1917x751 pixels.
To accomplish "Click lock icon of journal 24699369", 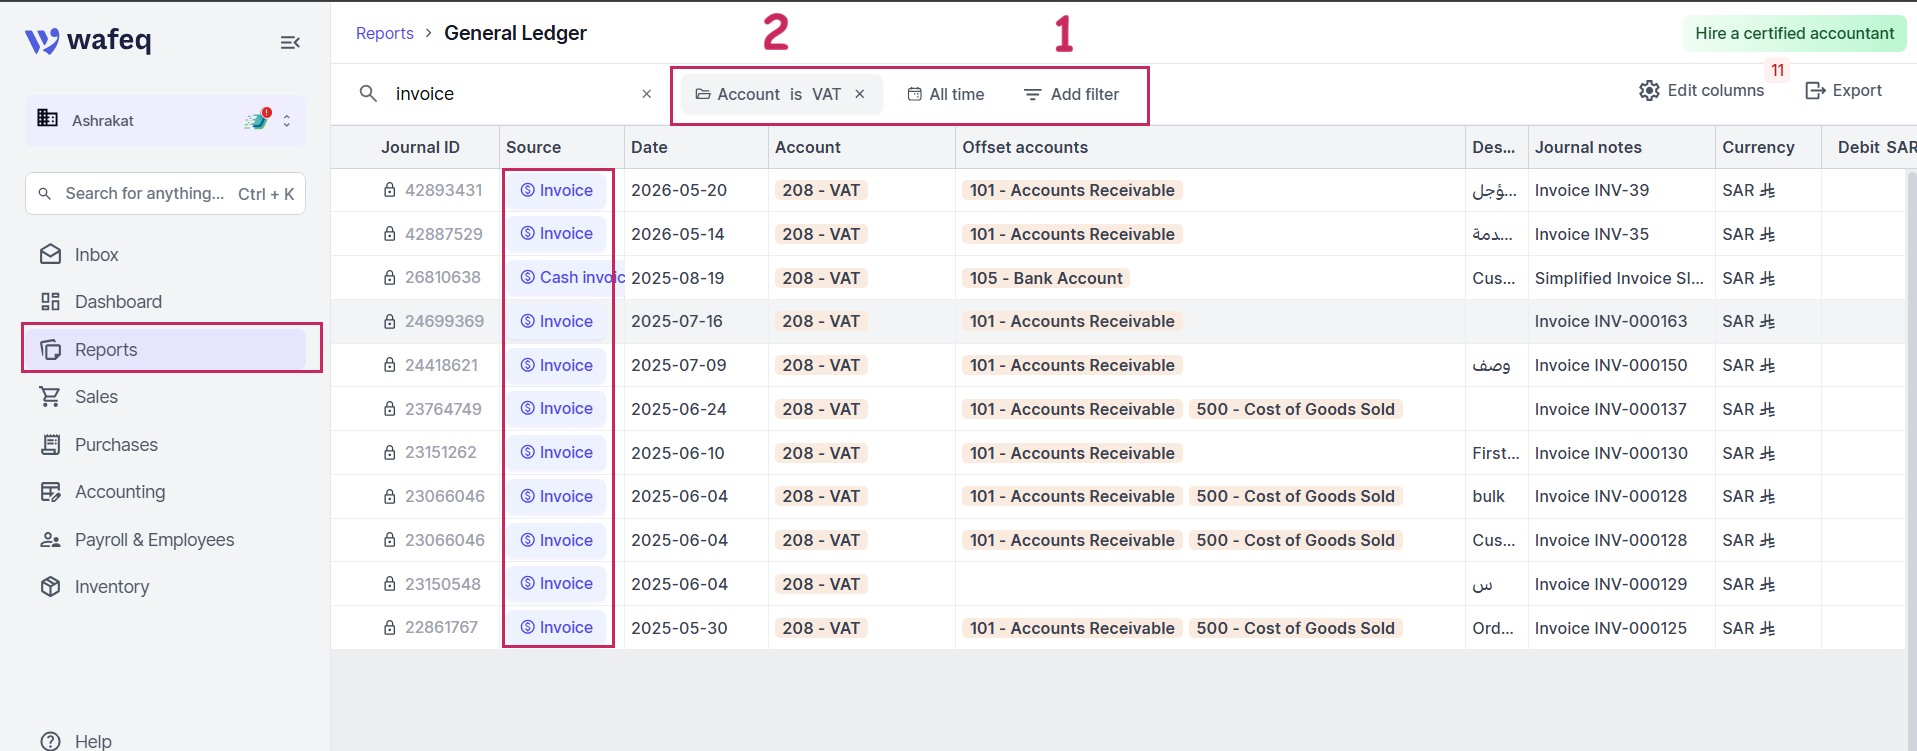I will click(390, 321).
